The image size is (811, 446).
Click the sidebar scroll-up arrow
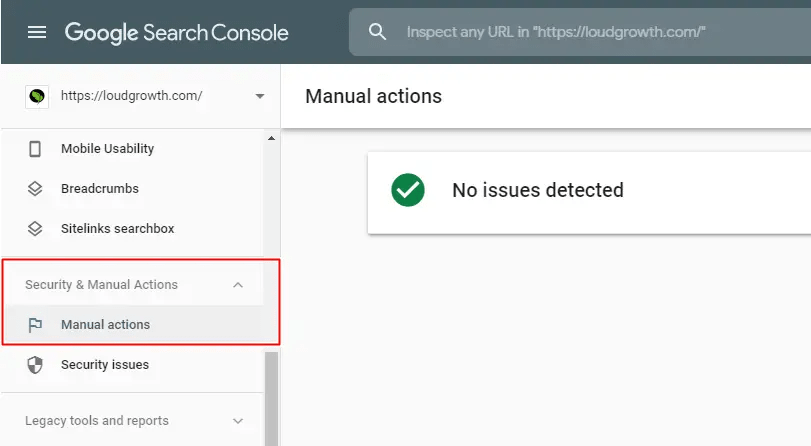tap(272, 138)
